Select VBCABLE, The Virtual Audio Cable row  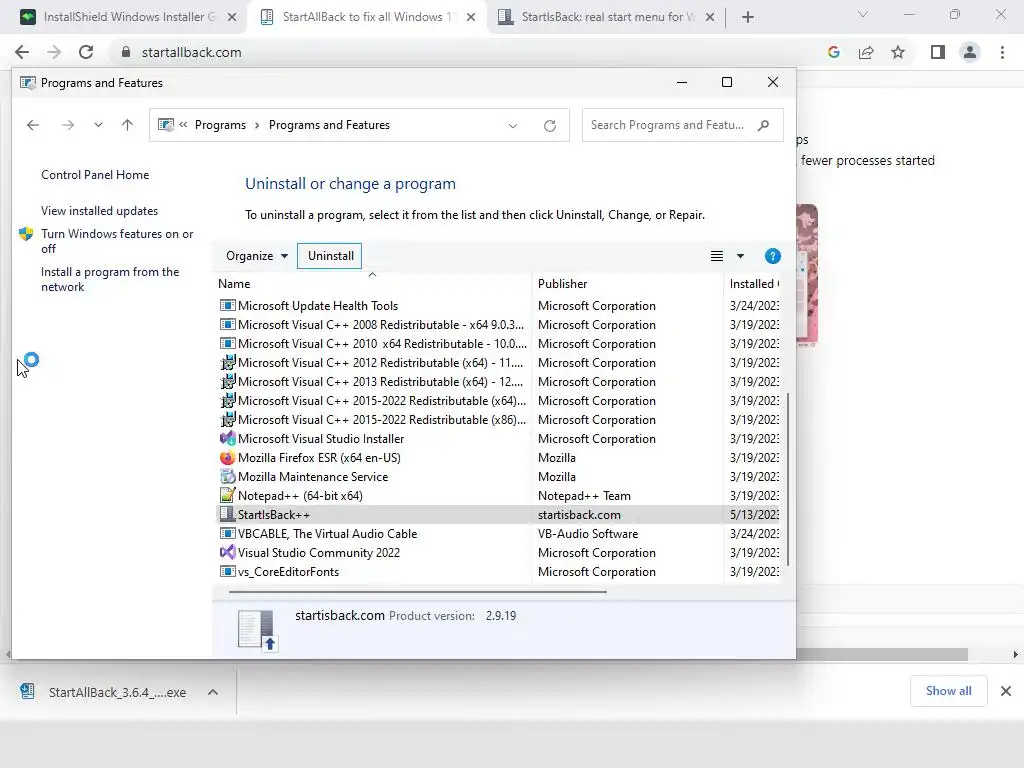pos(497,534)
